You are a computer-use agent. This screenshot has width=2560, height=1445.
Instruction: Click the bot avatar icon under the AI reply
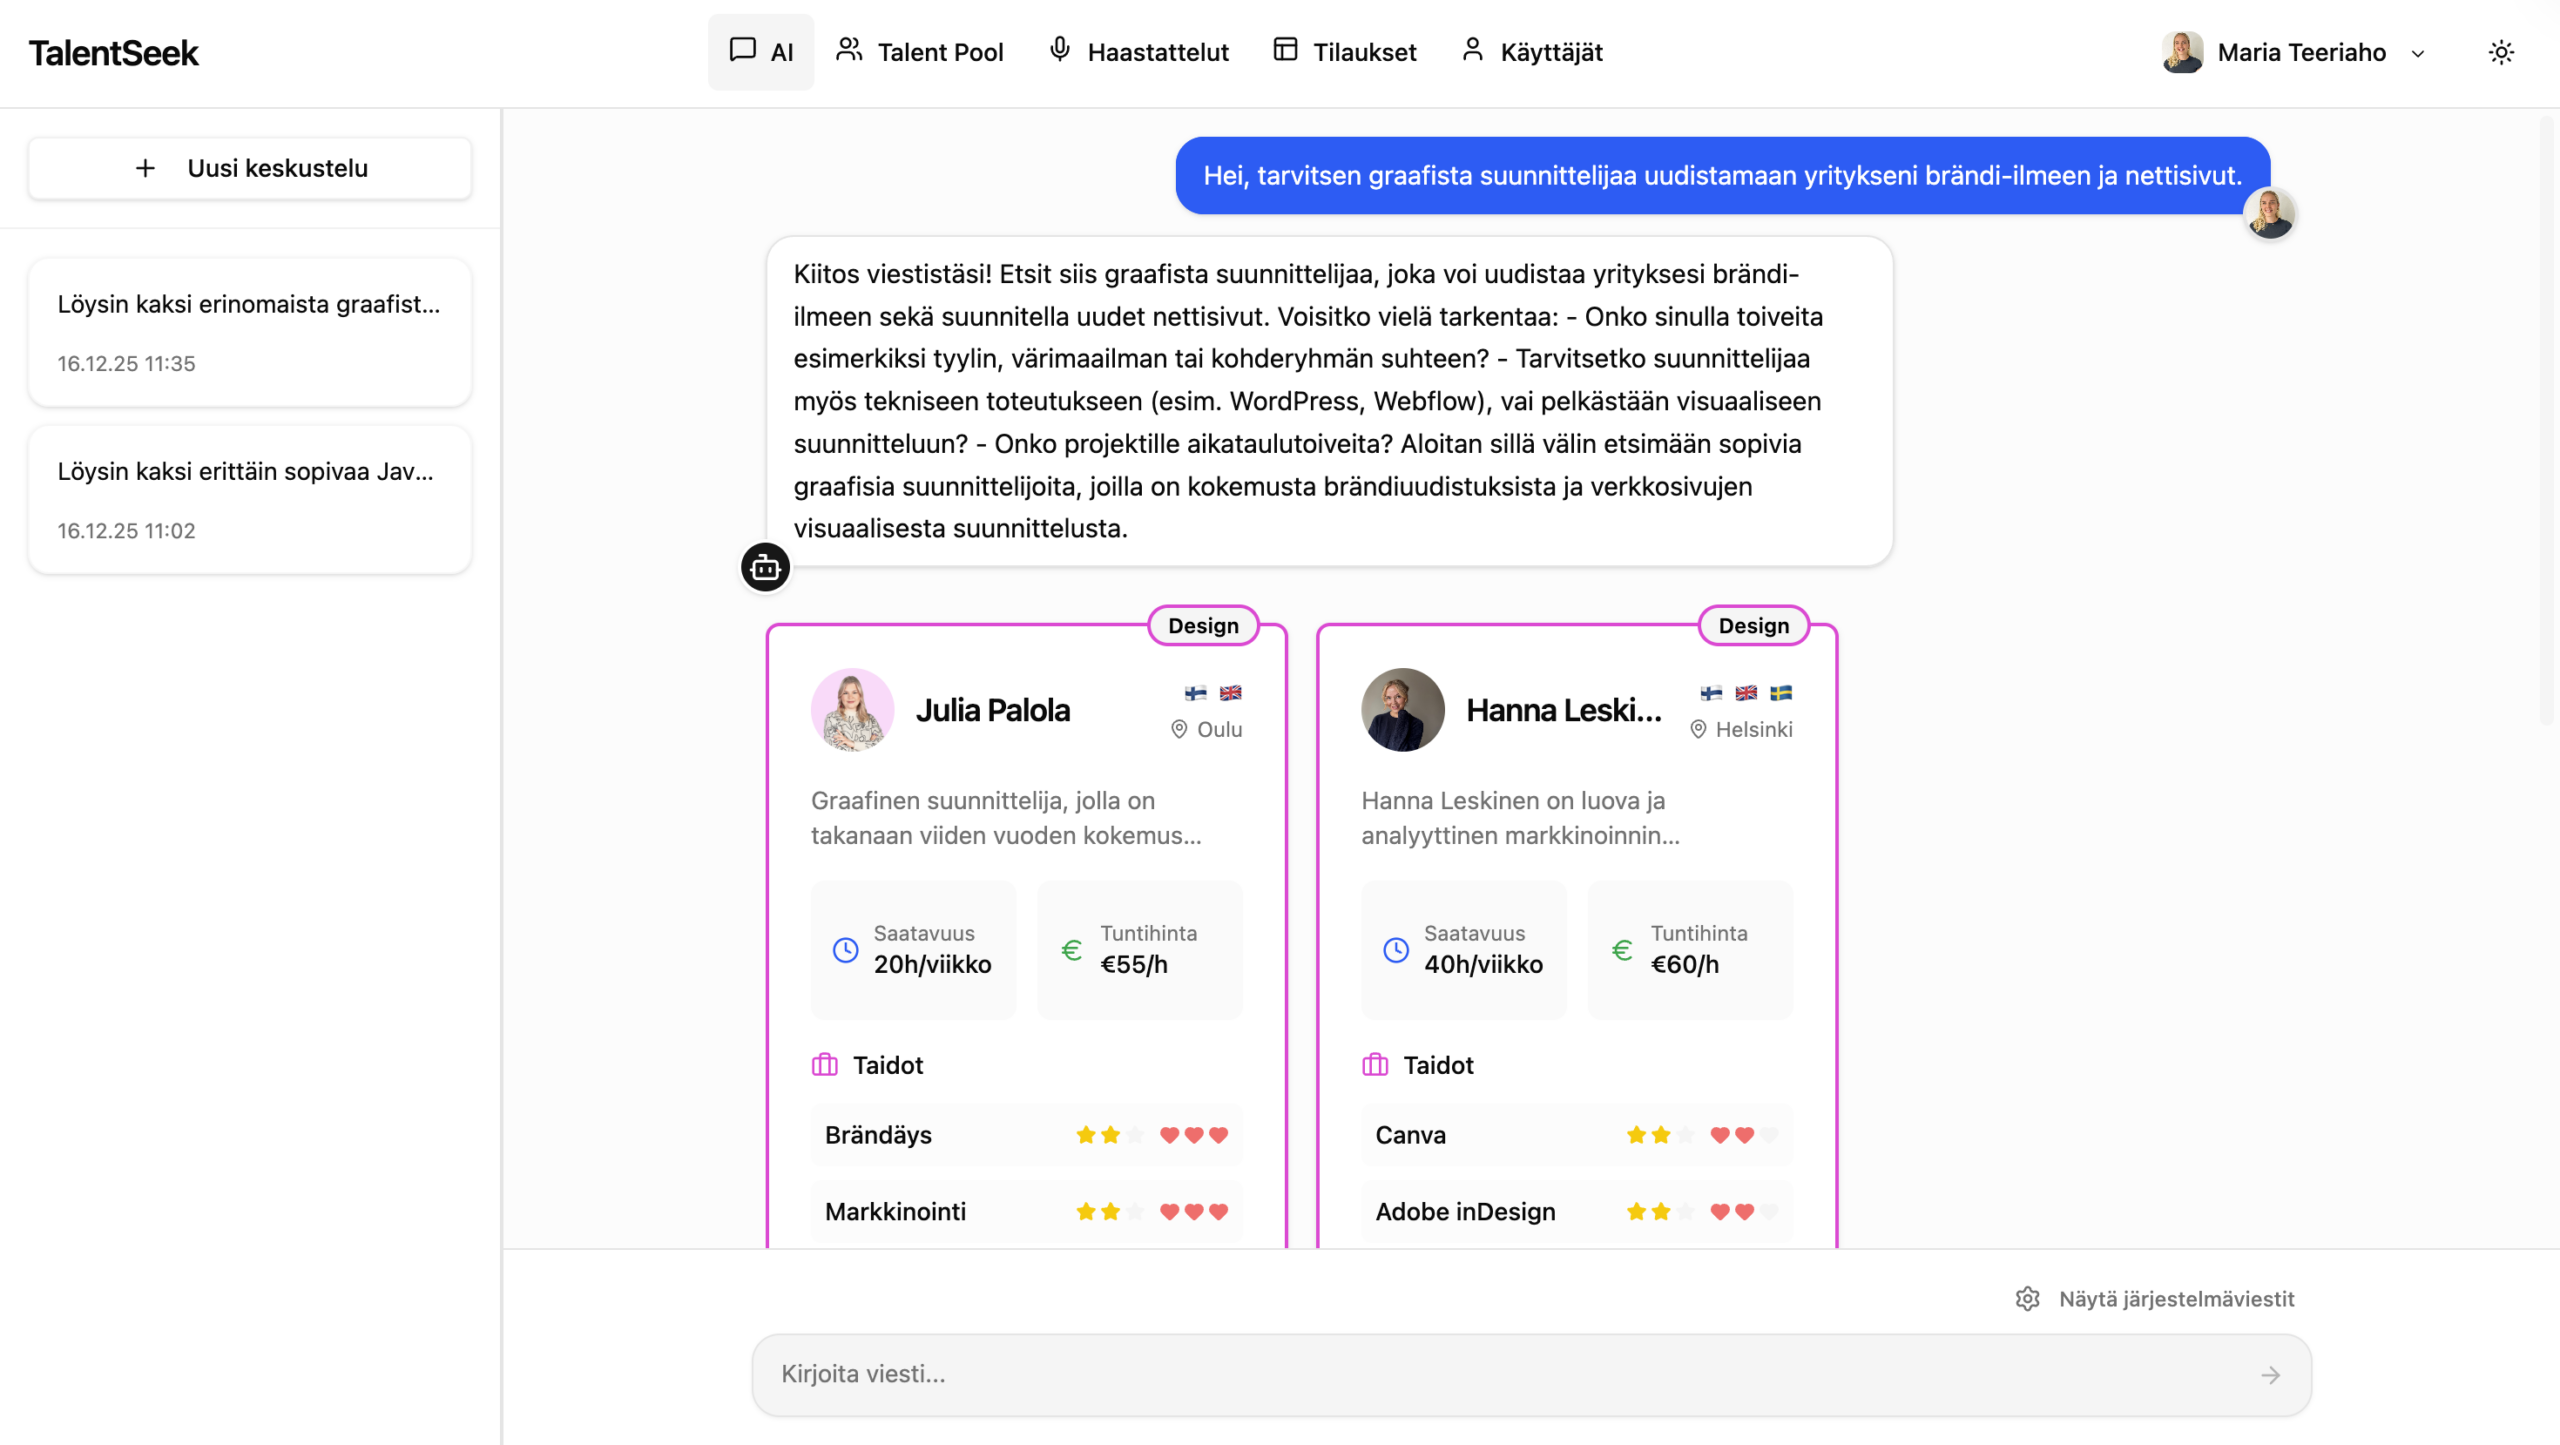coord(765,567)
